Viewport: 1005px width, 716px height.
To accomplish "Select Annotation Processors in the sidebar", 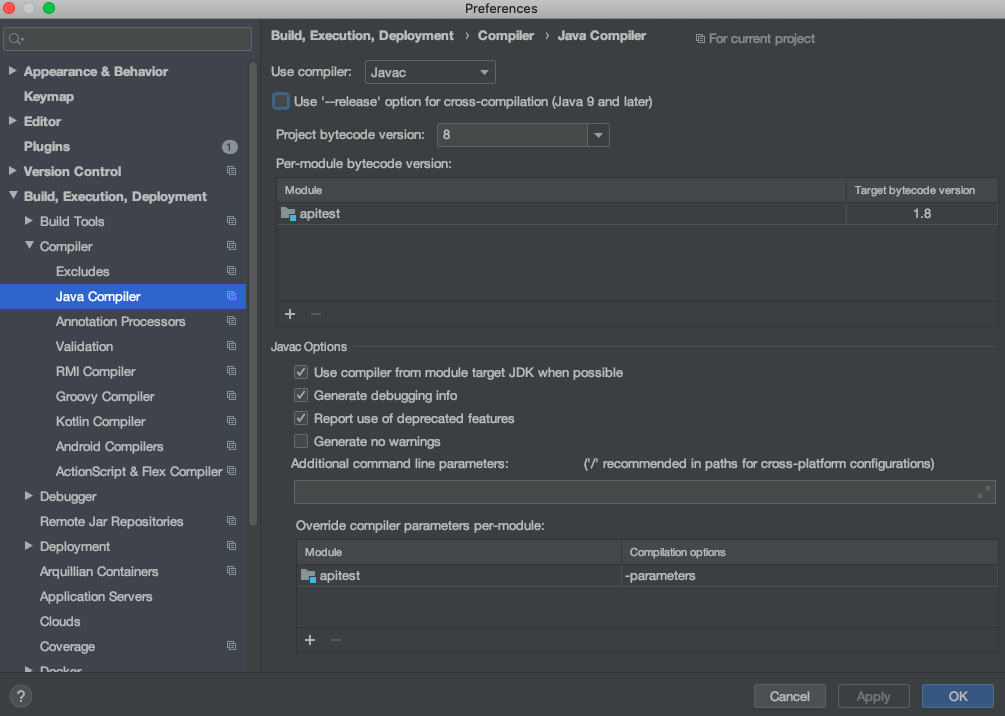I will point(120,321).
